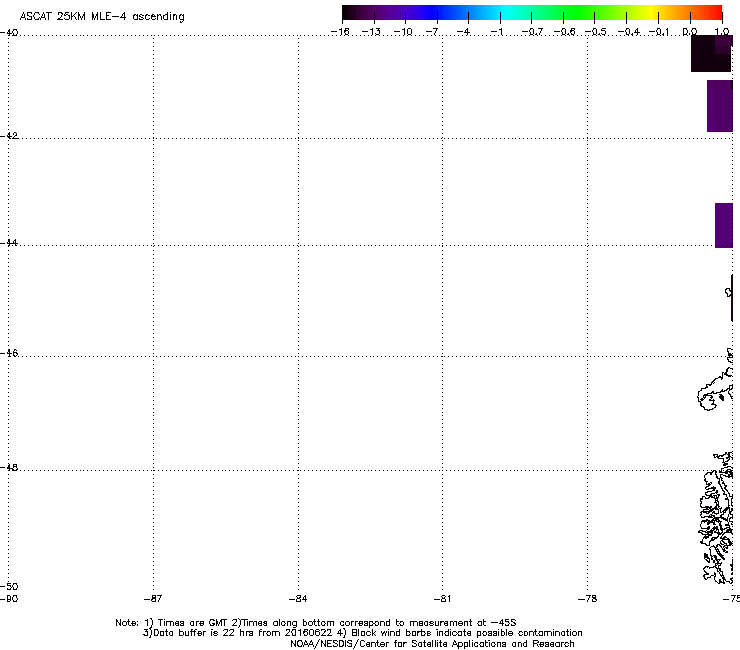Click the -10 colorbar label

[403, 32]
